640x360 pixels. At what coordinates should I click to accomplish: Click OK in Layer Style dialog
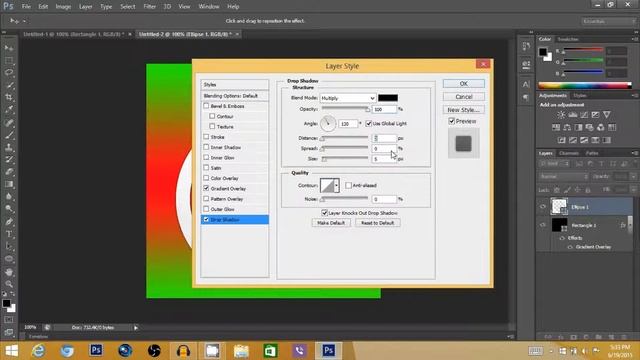[464, 84]
